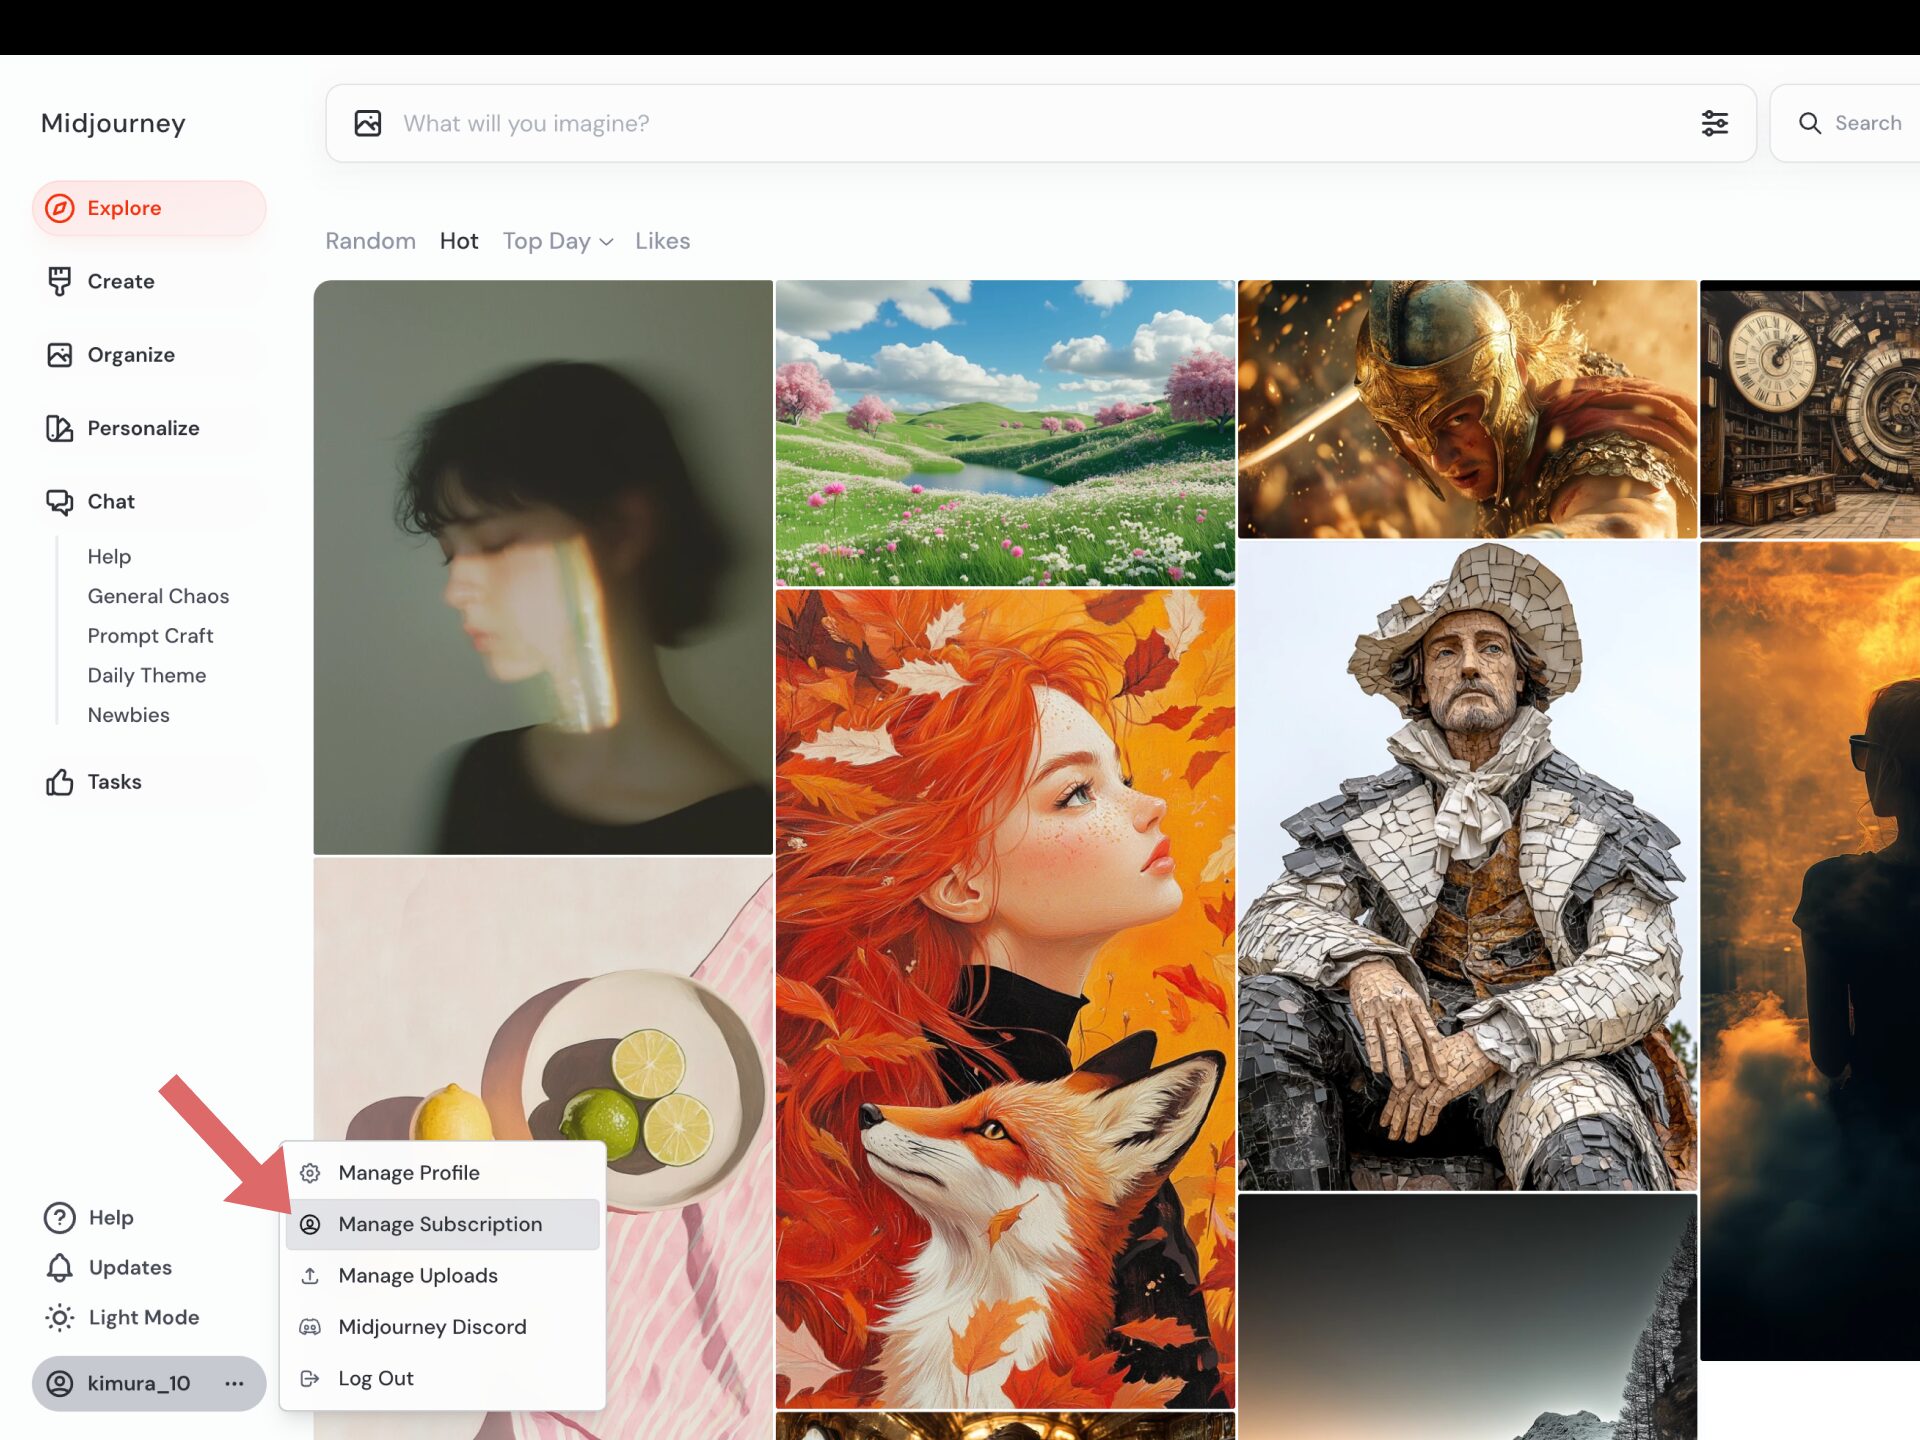
Task: Open the Prompt Craft chat room
Action: tap(150, 636)
